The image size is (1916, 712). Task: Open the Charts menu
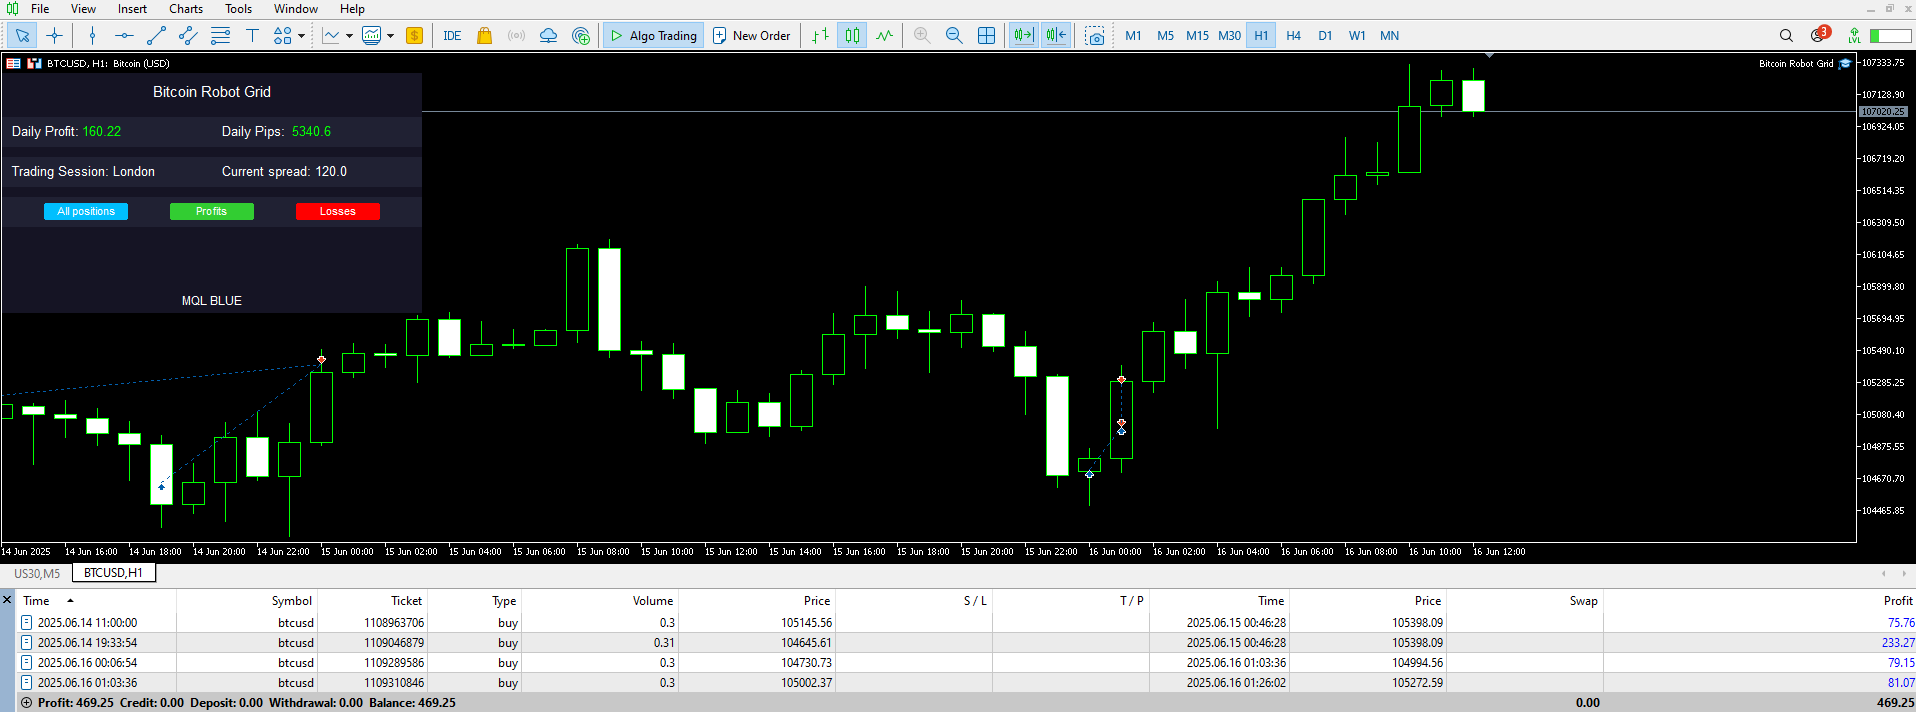[x=186, y=9]
